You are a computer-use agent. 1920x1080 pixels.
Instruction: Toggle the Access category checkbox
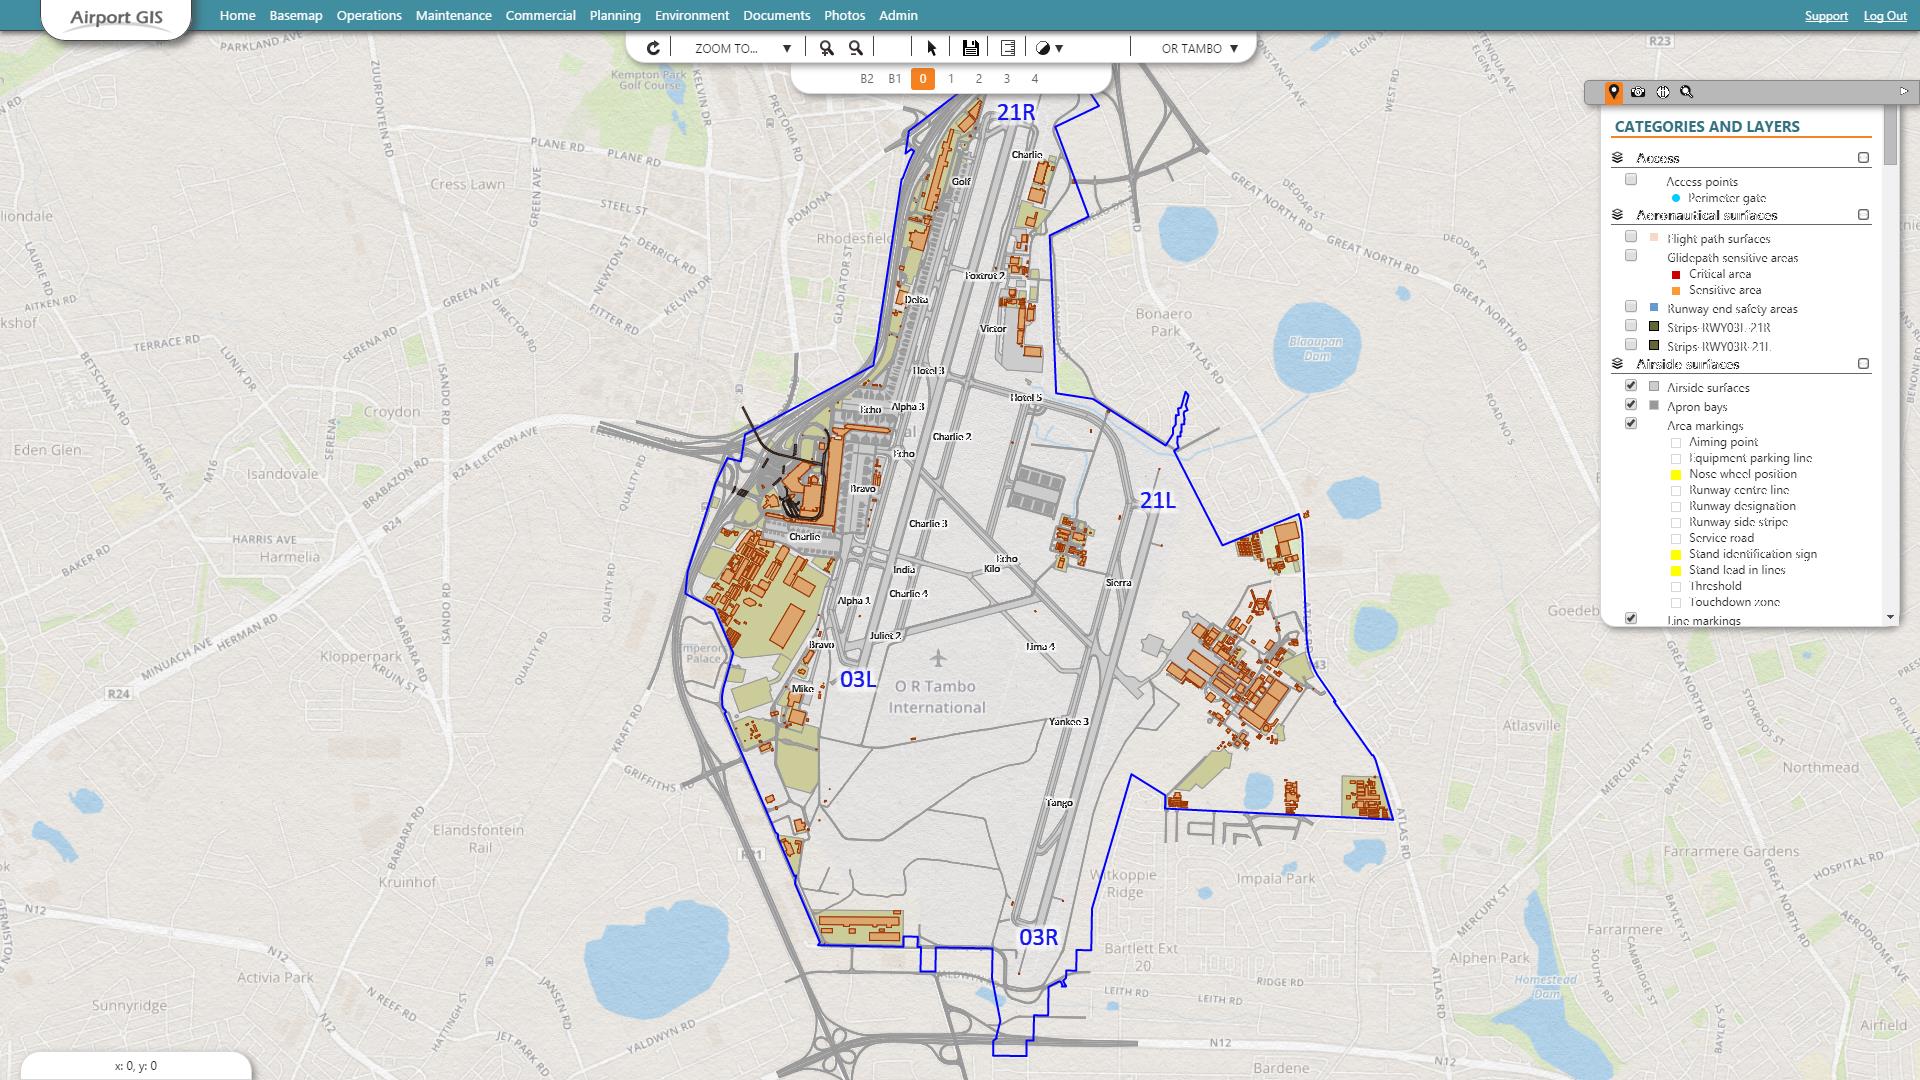(1863, 158)
